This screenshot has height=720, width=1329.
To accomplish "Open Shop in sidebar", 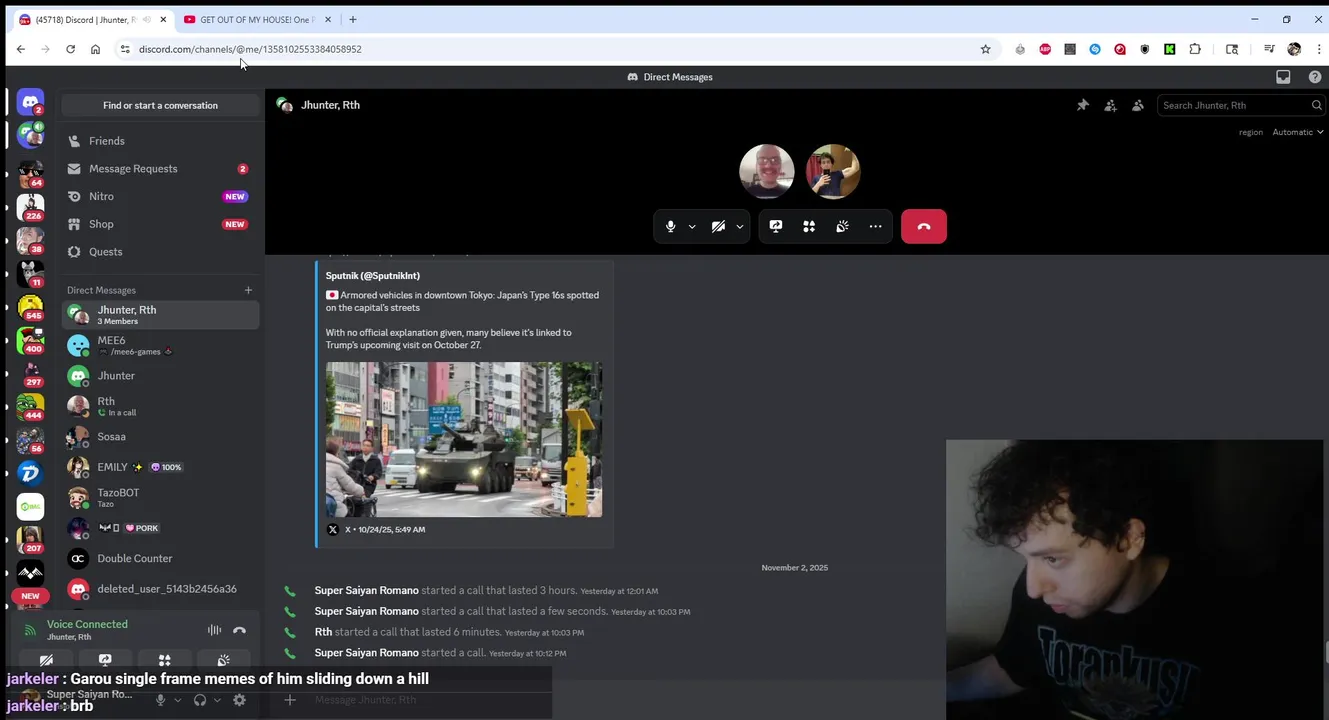I will 160,224.
